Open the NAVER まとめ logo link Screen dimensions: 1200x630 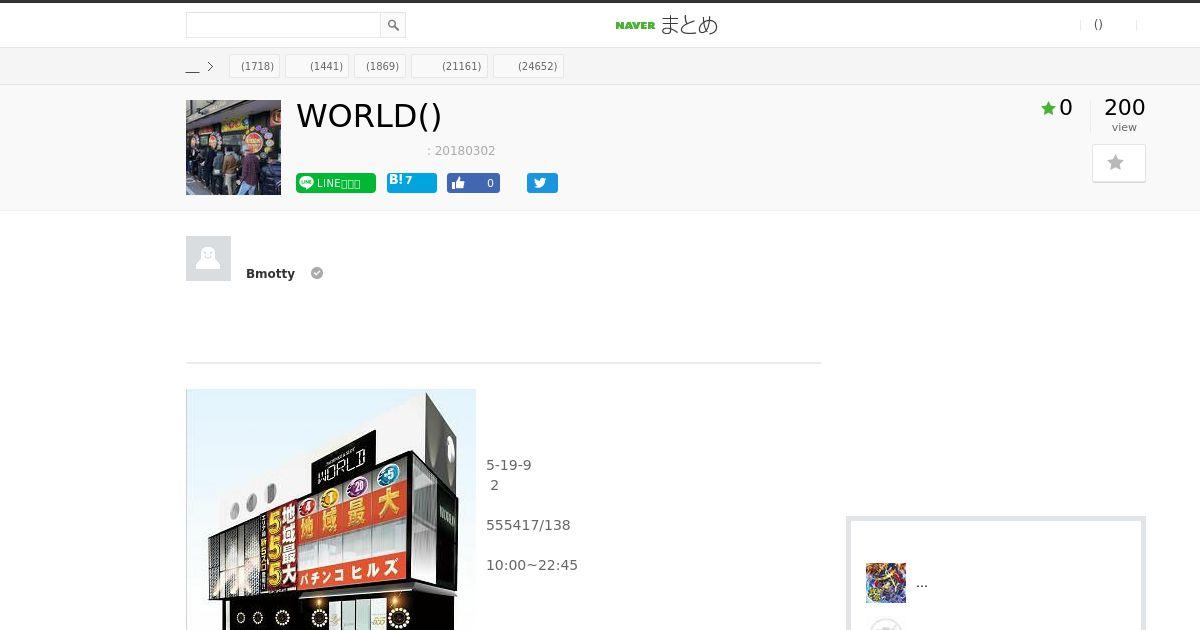tap(667, 25)
